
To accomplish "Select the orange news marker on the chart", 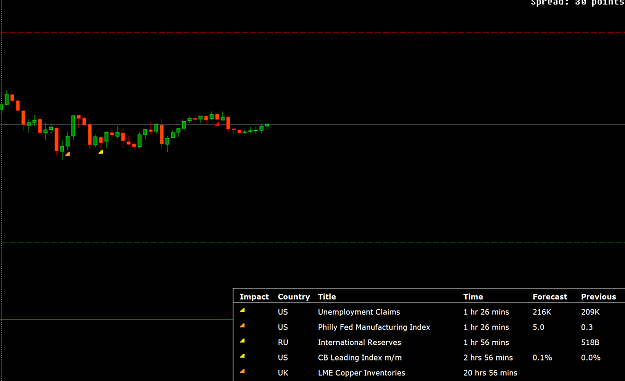I will pyautogui.click(x=67, y=154).
